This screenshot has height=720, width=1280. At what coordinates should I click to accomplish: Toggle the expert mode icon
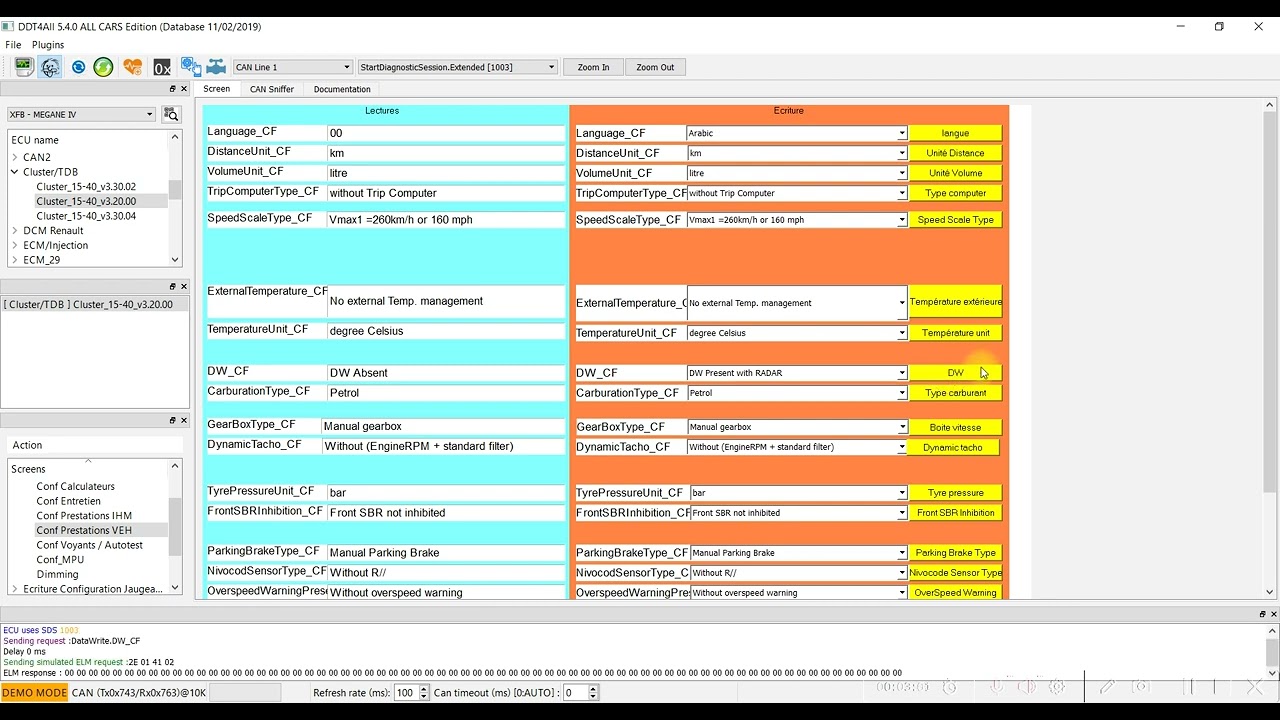pyautogui.click(x=50, y=67)
